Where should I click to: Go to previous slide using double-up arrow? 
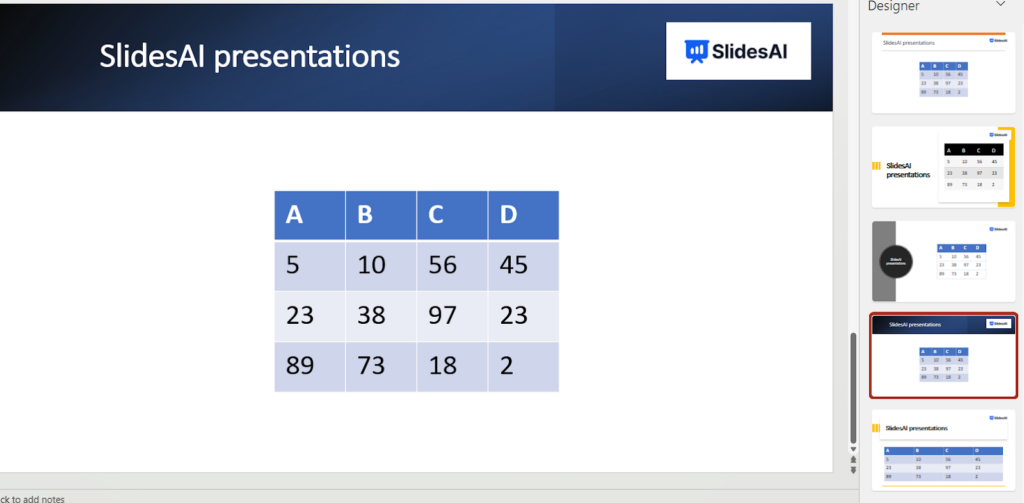click(853, 460)
